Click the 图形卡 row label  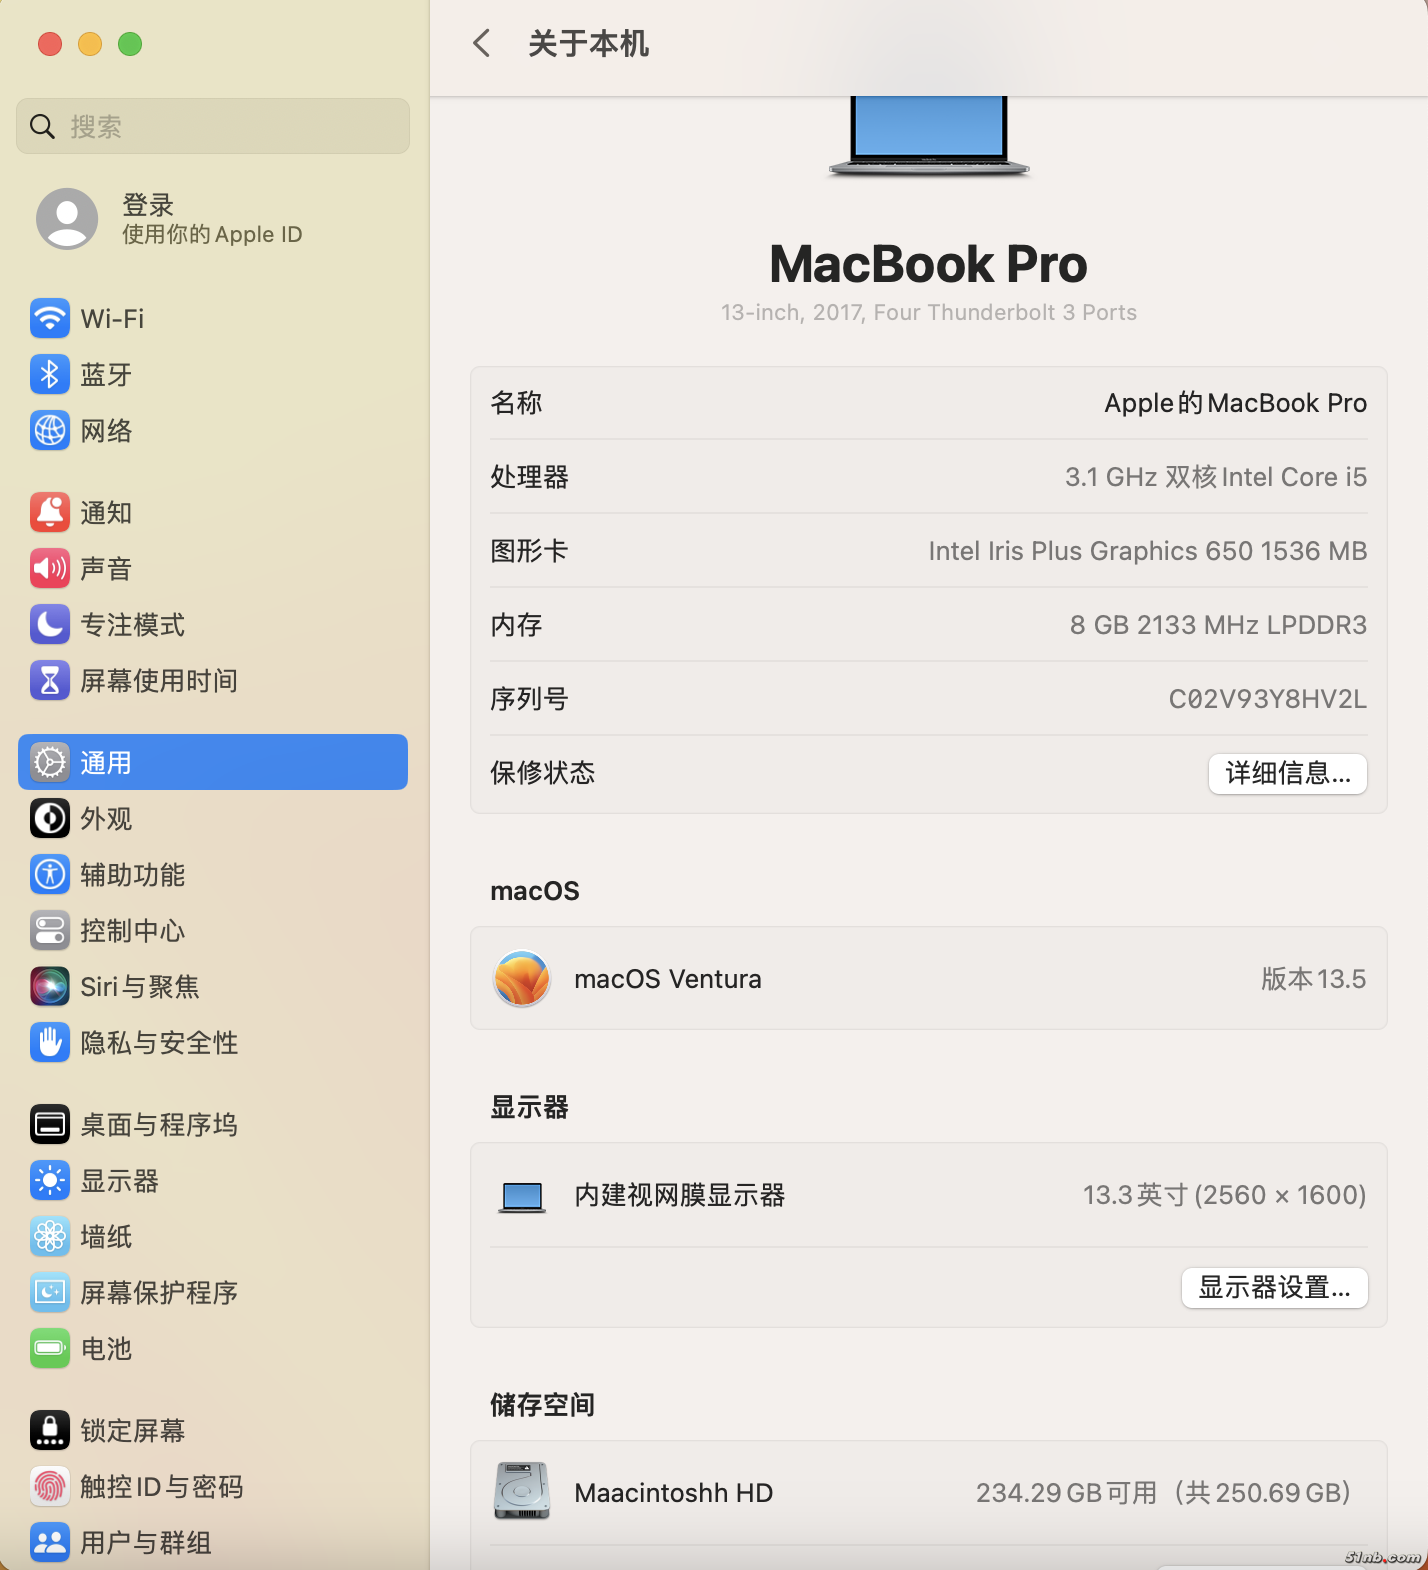530,551
